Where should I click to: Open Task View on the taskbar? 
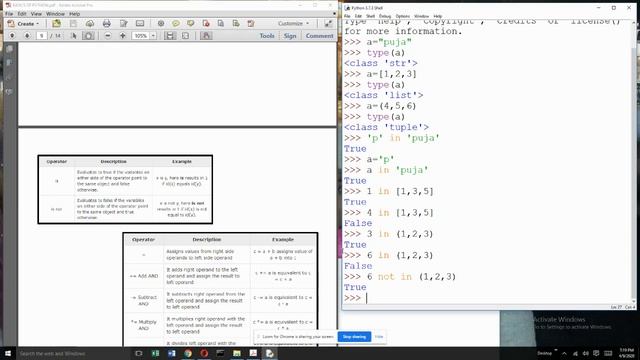coord(139,353)
